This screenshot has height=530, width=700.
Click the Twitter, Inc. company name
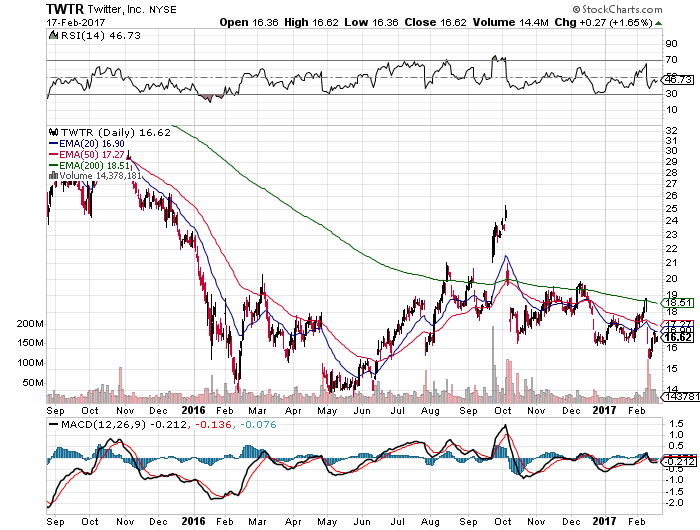click(117, 9)
